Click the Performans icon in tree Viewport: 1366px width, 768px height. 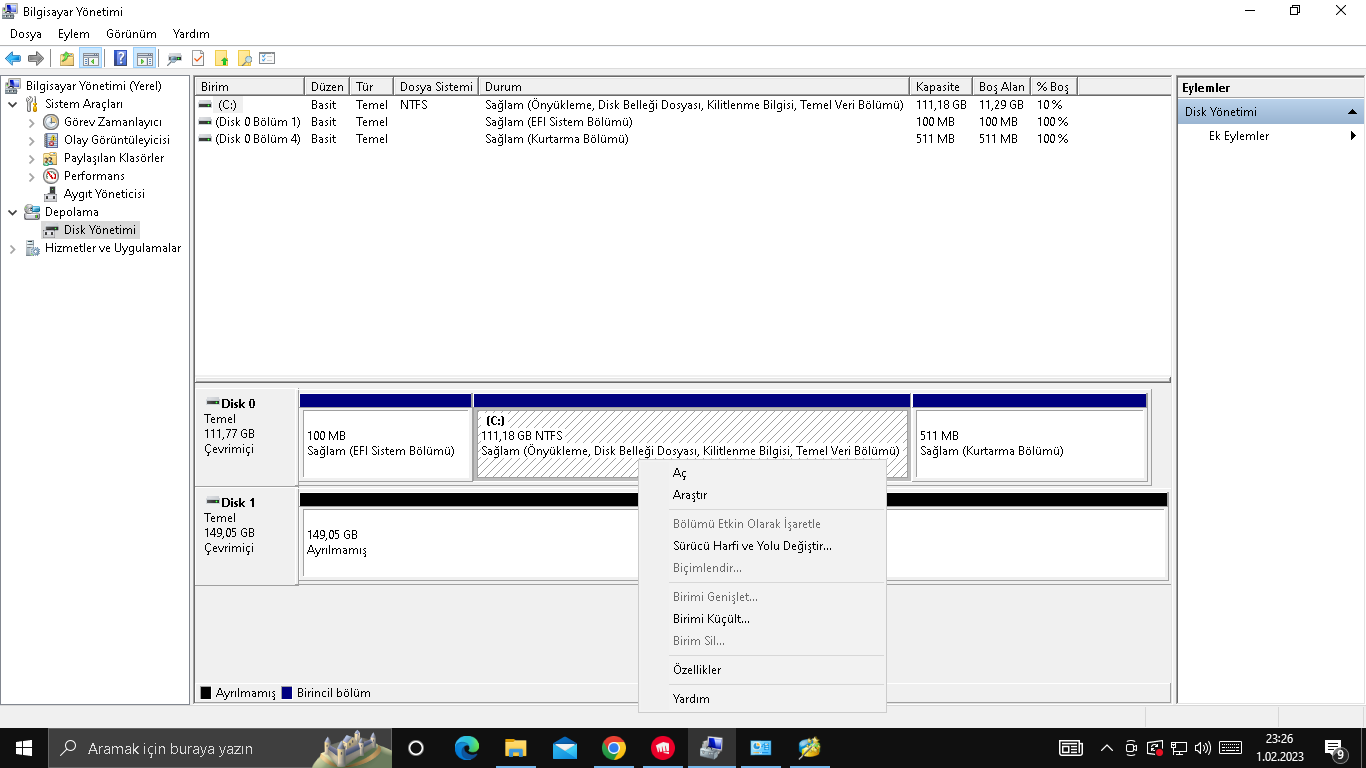pyautogui.click(x=51, y=176)
